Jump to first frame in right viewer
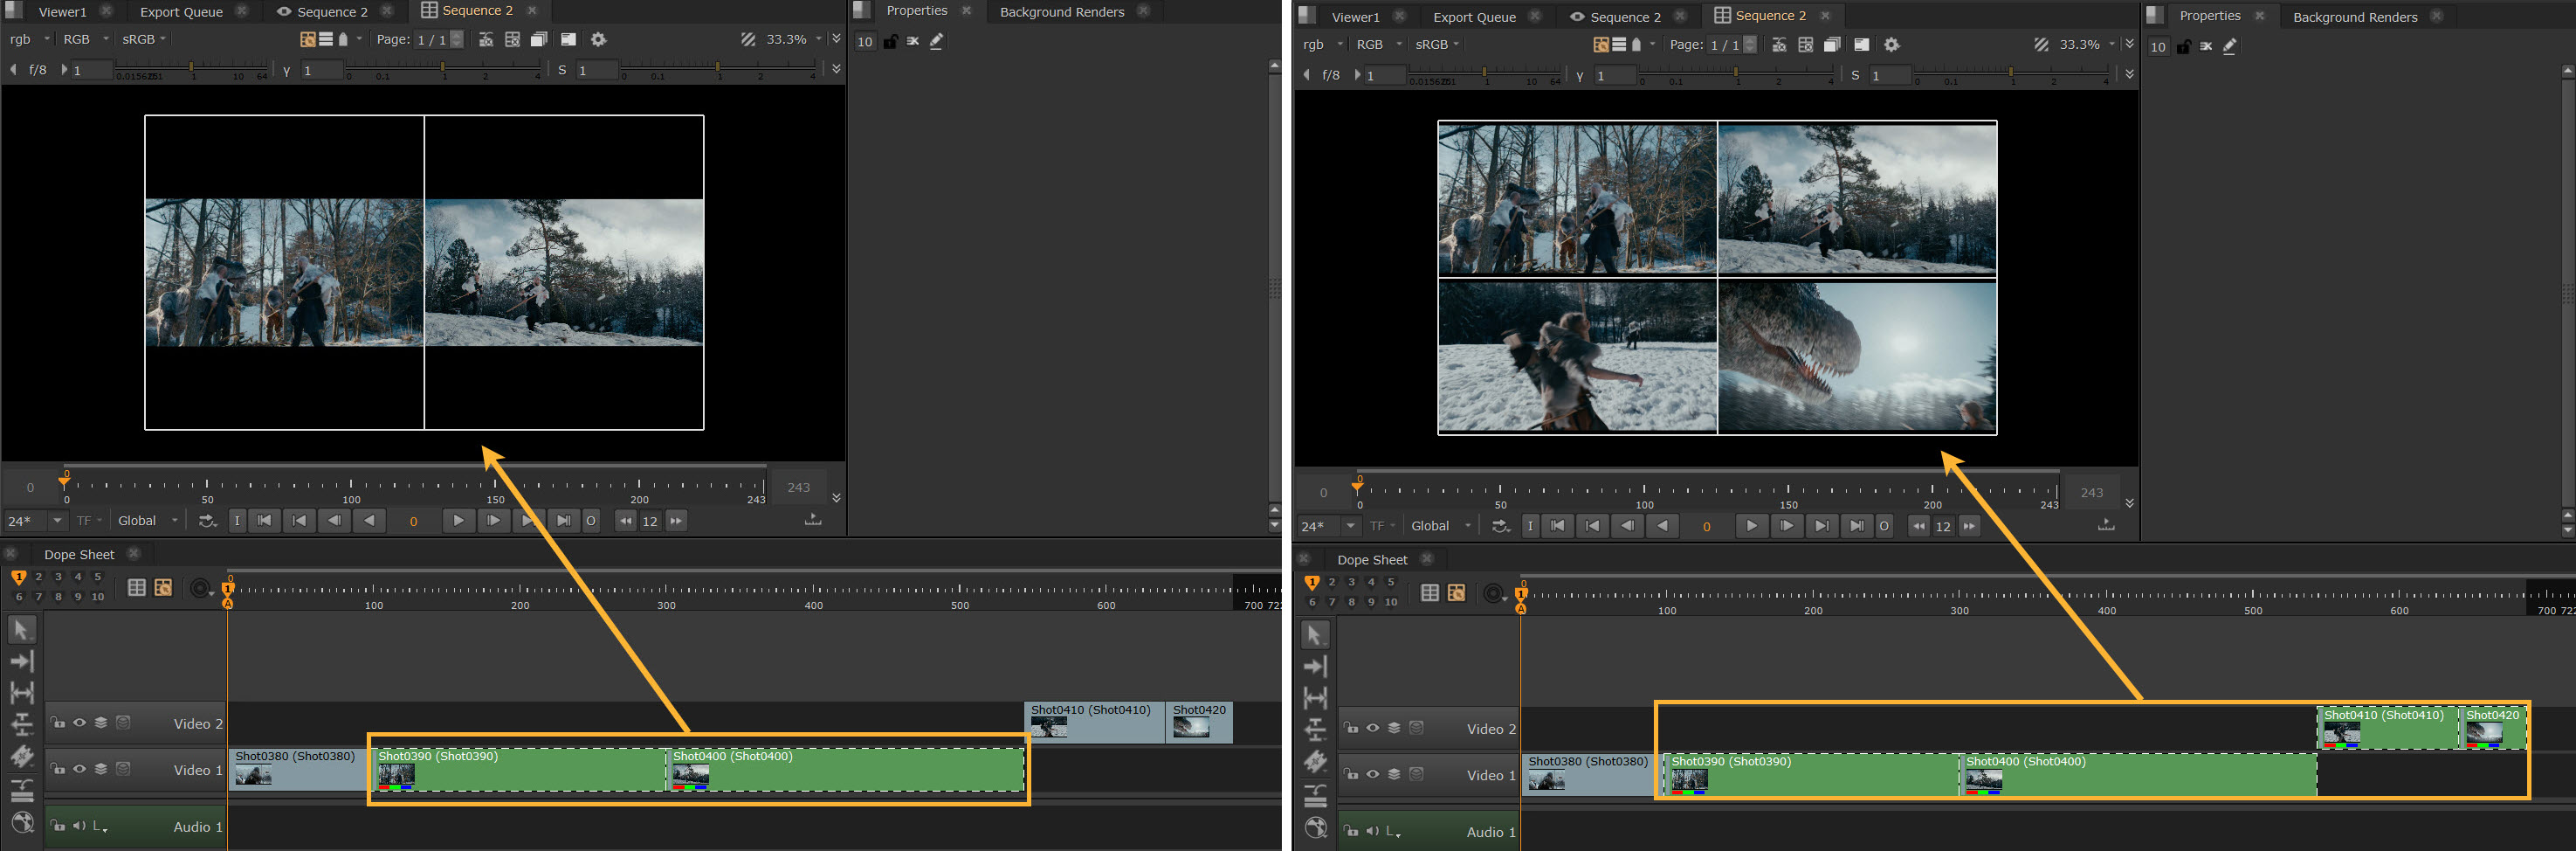This screenshot has width=2576, height=851. click(1557, 525)
